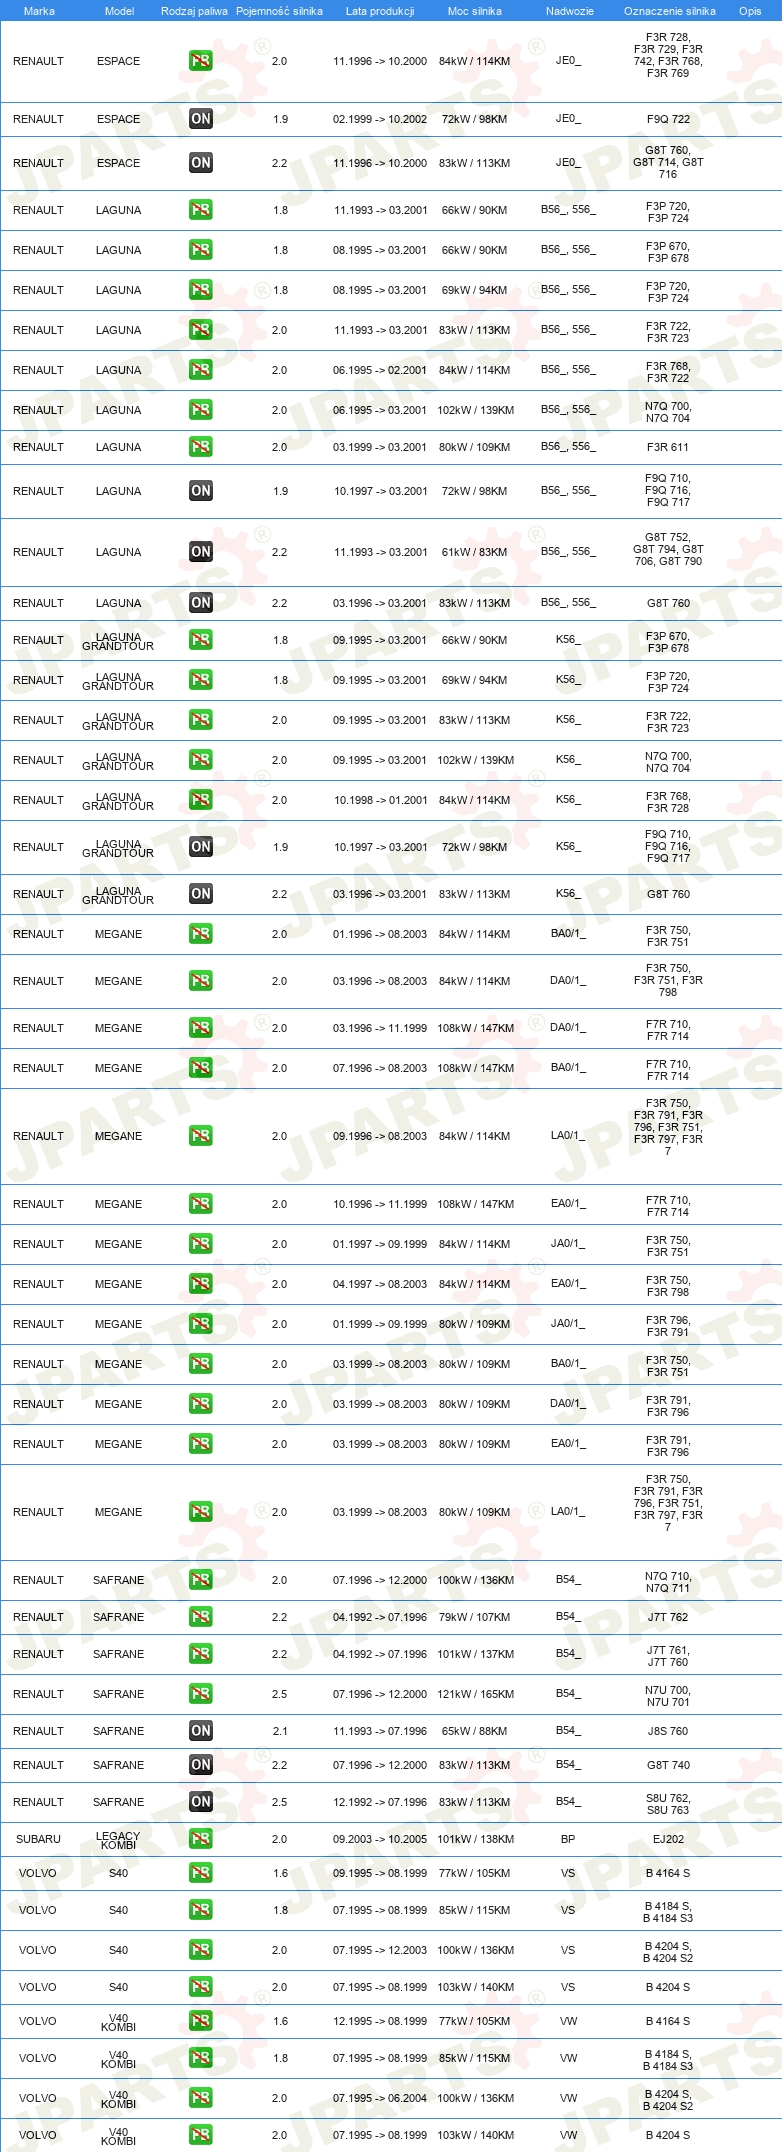Click the body code BP

[568, 1839]
